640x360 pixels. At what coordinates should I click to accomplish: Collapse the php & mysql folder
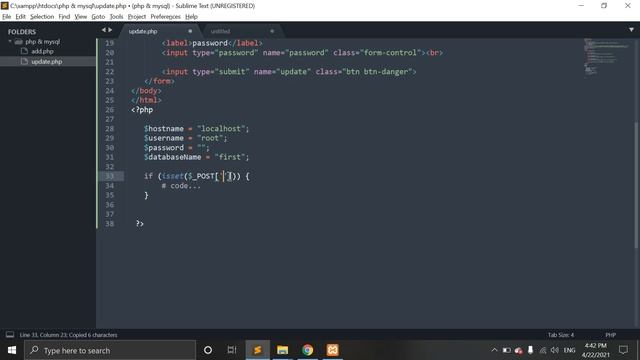coord(10,41)
